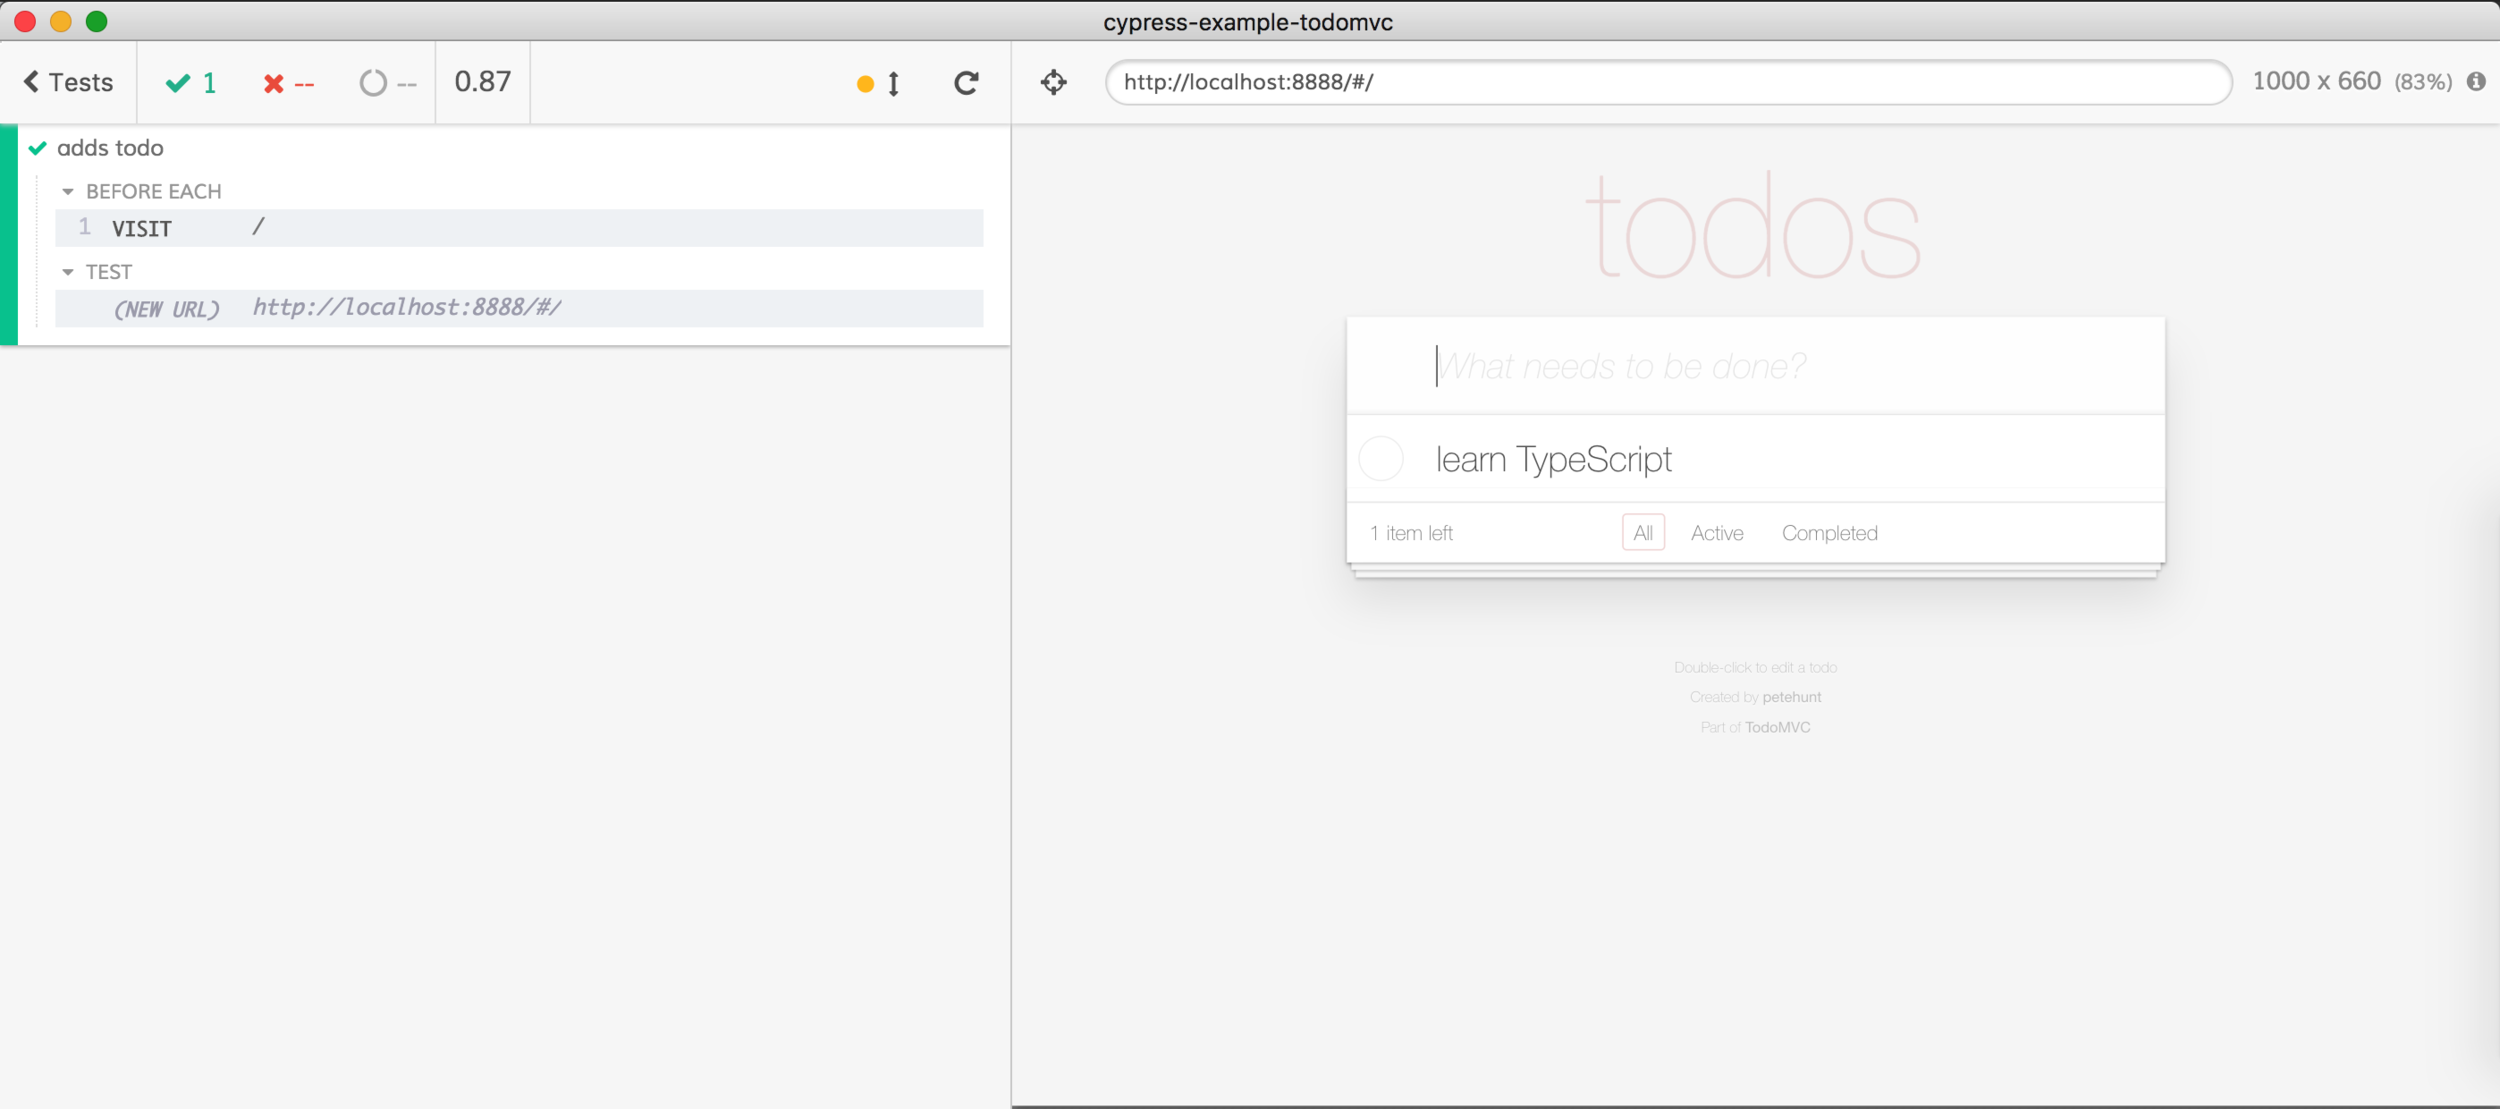Click the viewport info icon
Viewport: 2500px width, 1109px height.
tap(2476, 82)
